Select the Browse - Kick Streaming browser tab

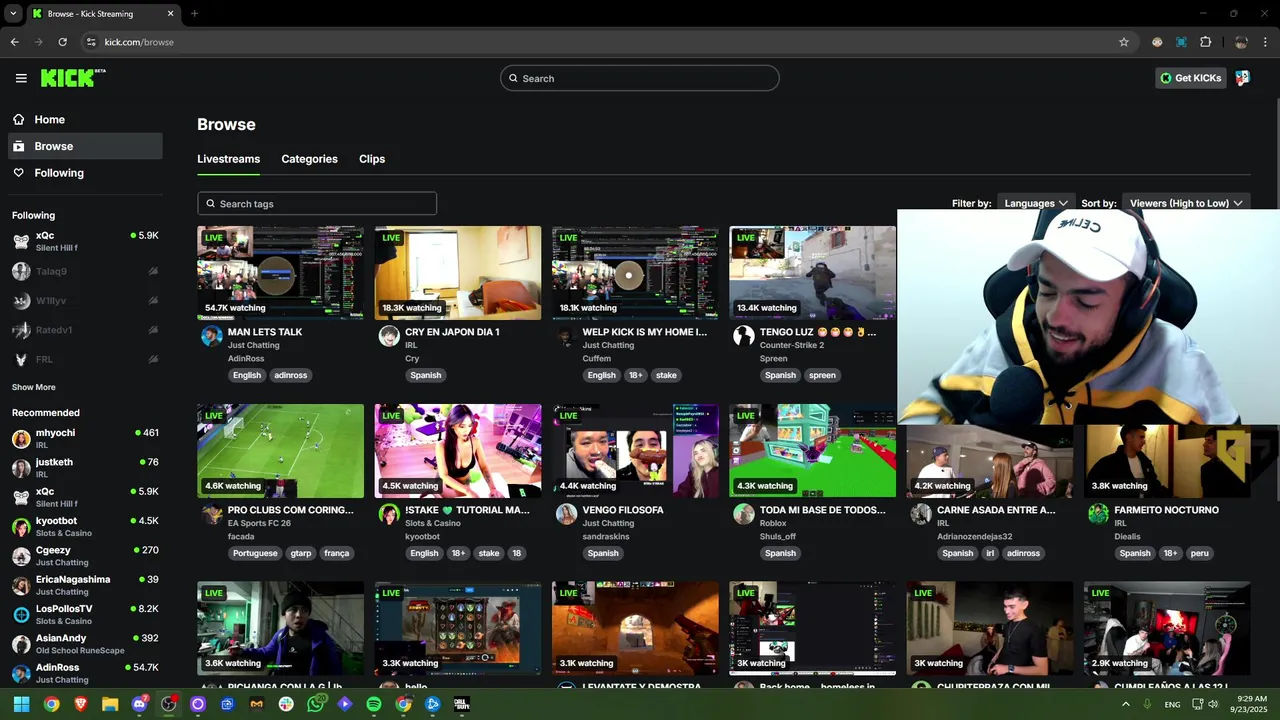102,14
